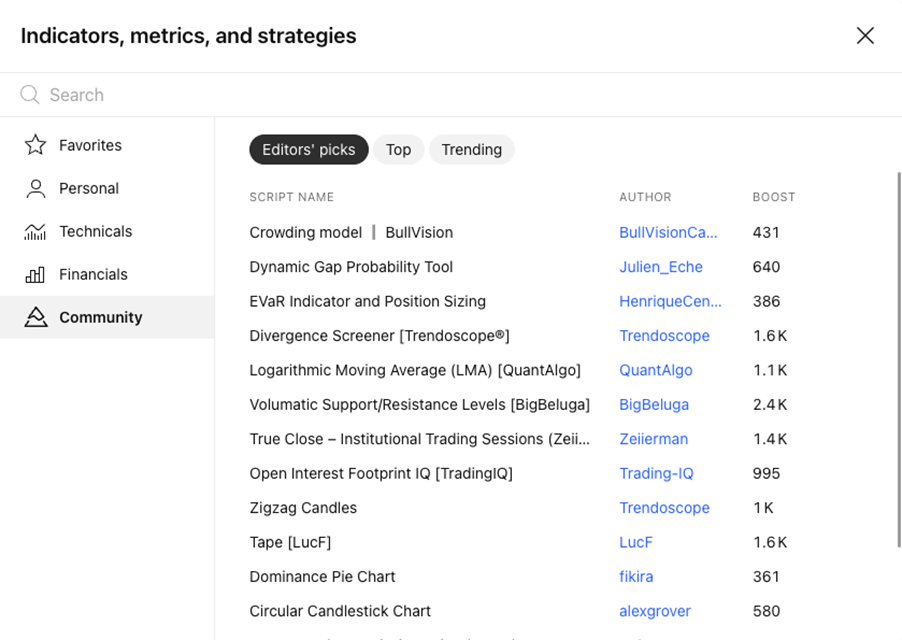Viewport: 902px width, 640px height.
Task: Add Circular Candlestick Chart script
Action: (340, 611)
